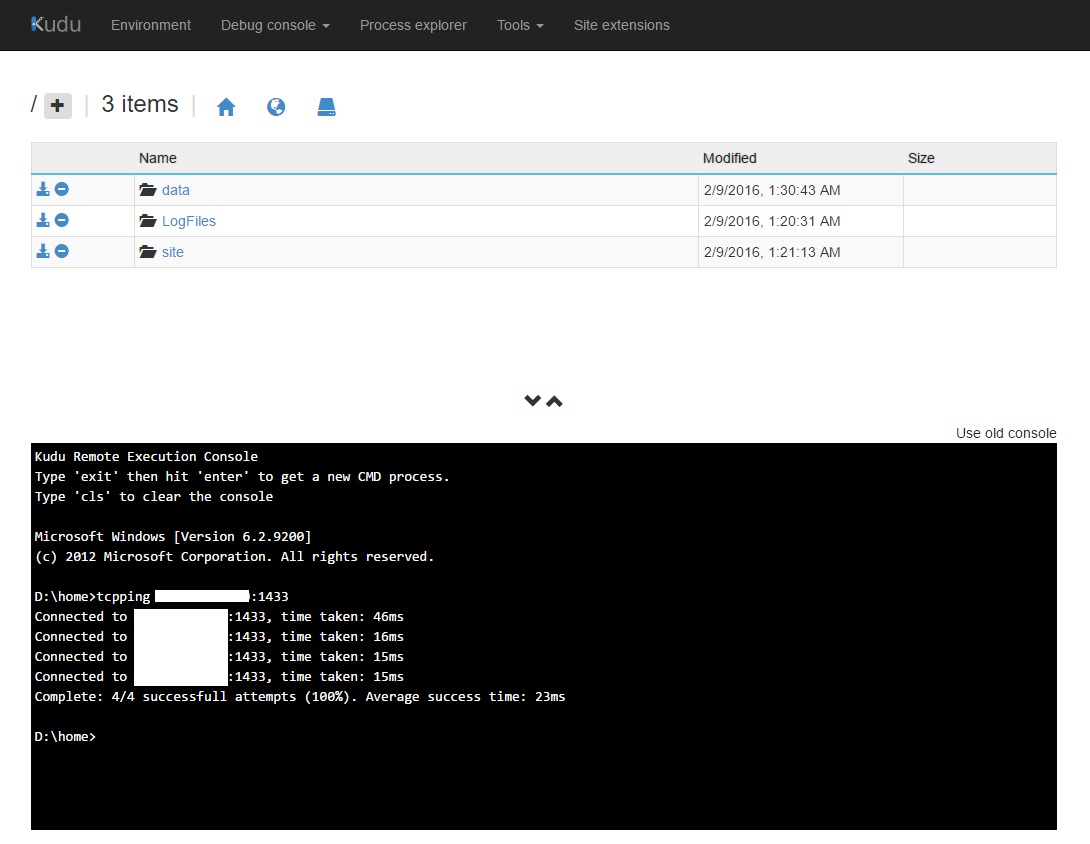Click folder icon next to site
Viewport: 1090px width, 844px height.
coord(147,252)
